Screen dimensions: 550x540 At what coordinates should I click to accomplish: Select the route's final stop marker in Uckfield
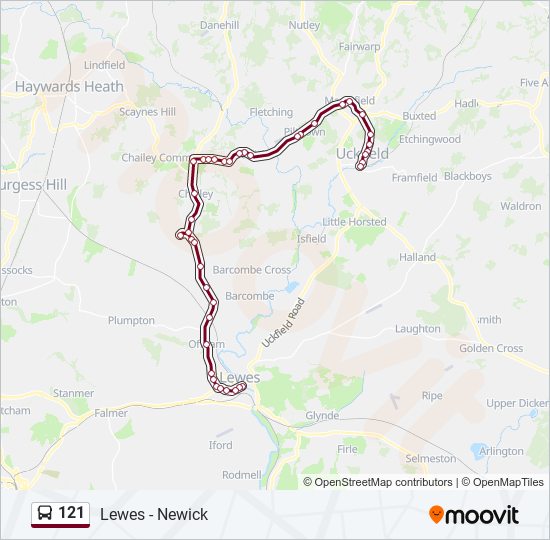pos(360,167)
